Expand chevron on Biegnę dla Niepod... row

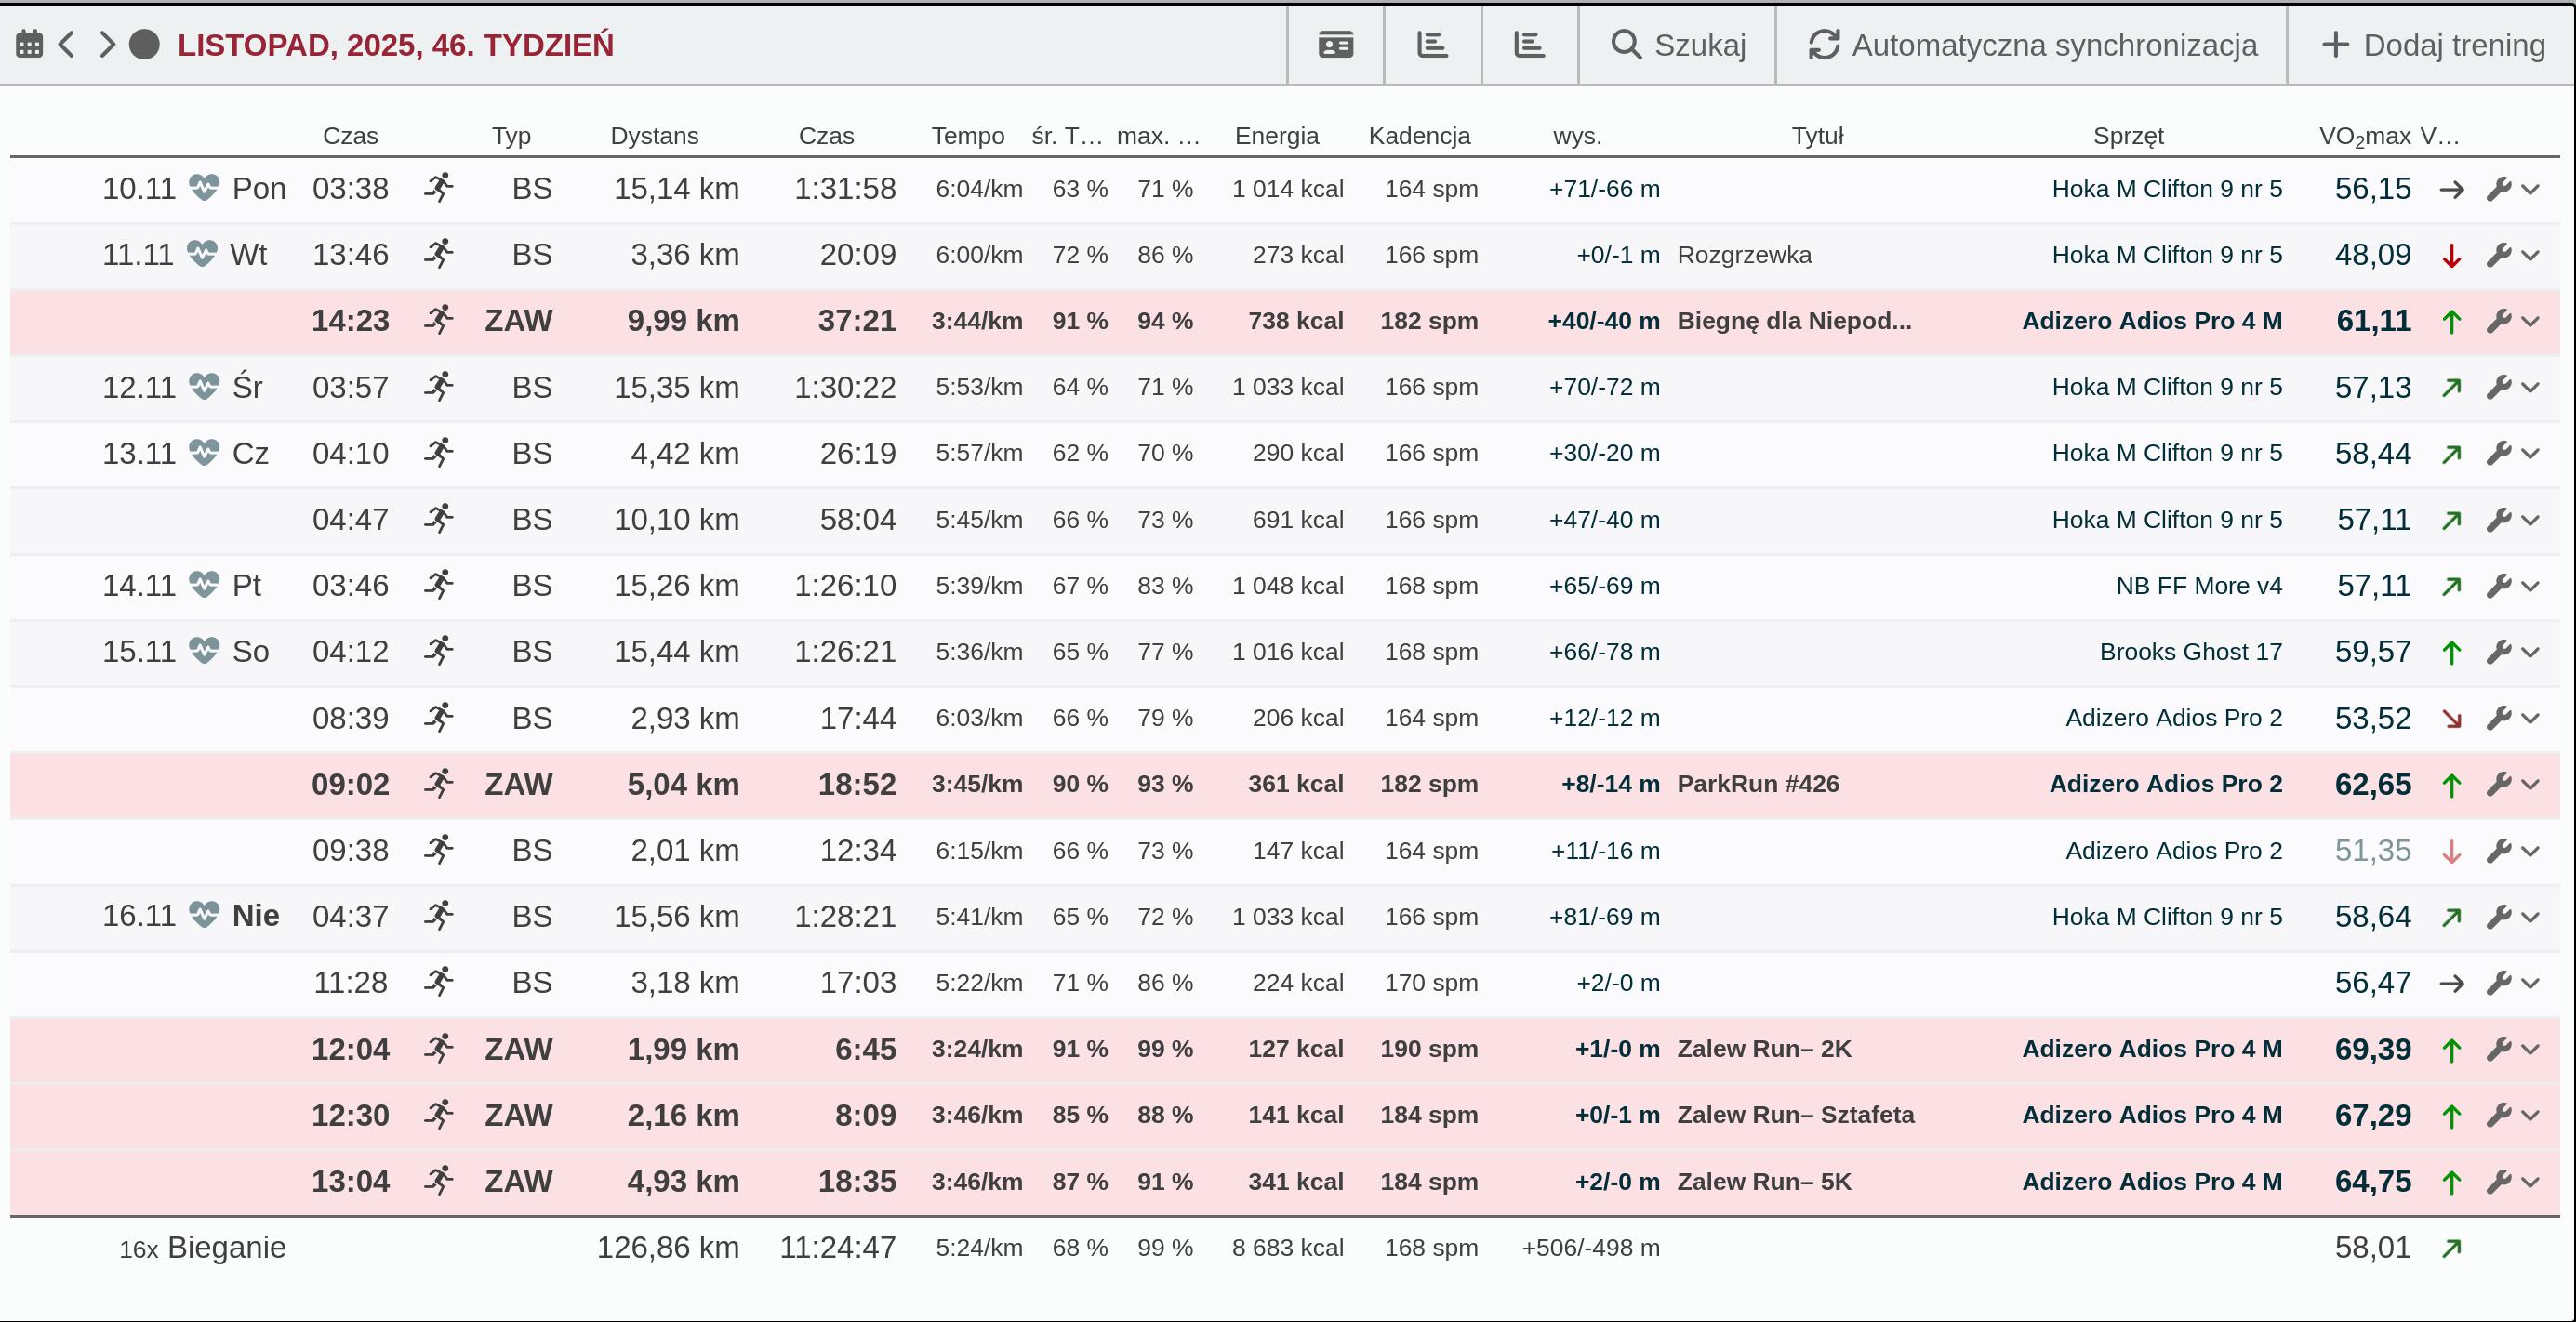(2531, 321)
